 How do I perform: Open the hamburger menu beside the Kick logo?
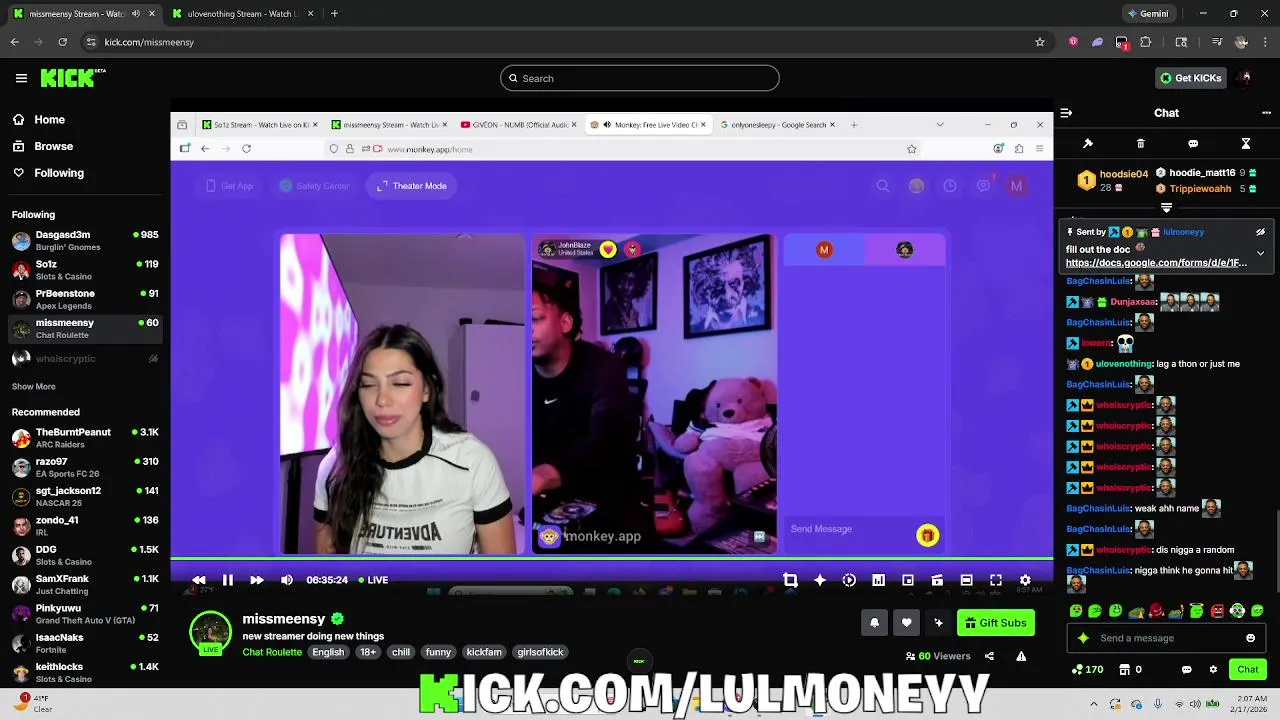coord(21,78)
